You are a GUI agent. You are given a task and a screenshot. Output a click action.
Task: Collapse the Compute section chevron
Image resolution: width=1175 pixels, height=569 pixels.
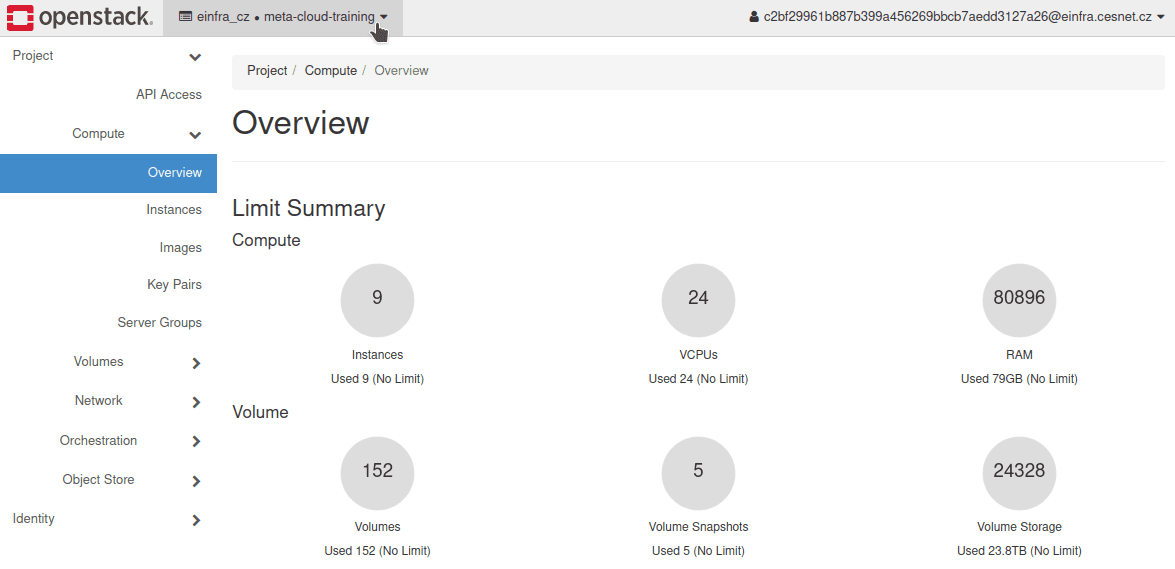coord(195,135)
